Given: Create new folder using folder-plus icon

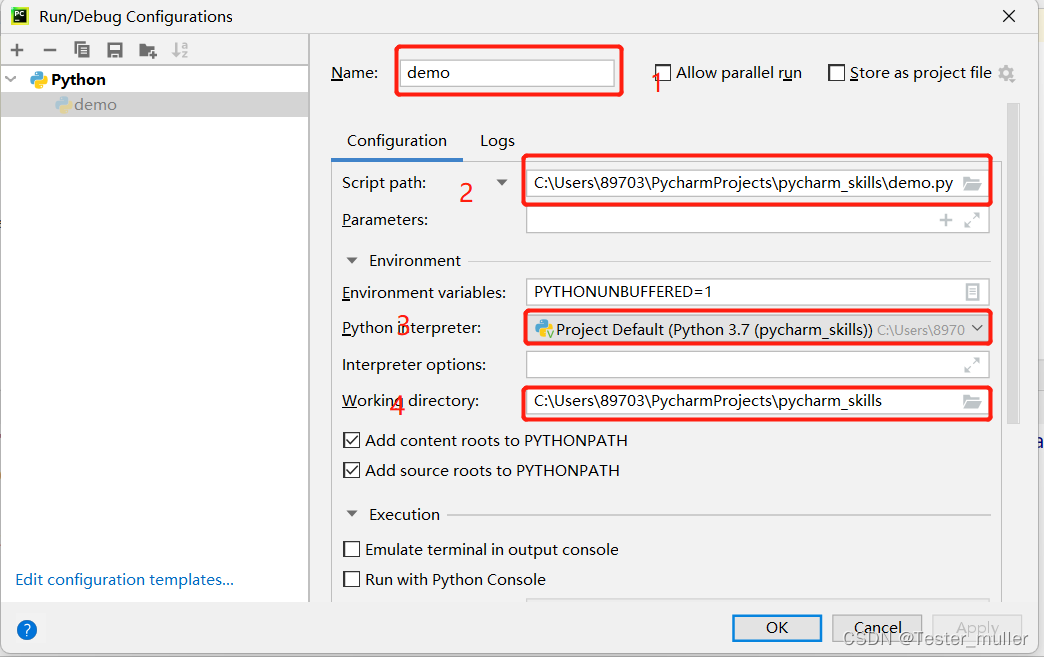Looking at the screenshot, I should 147,50.
